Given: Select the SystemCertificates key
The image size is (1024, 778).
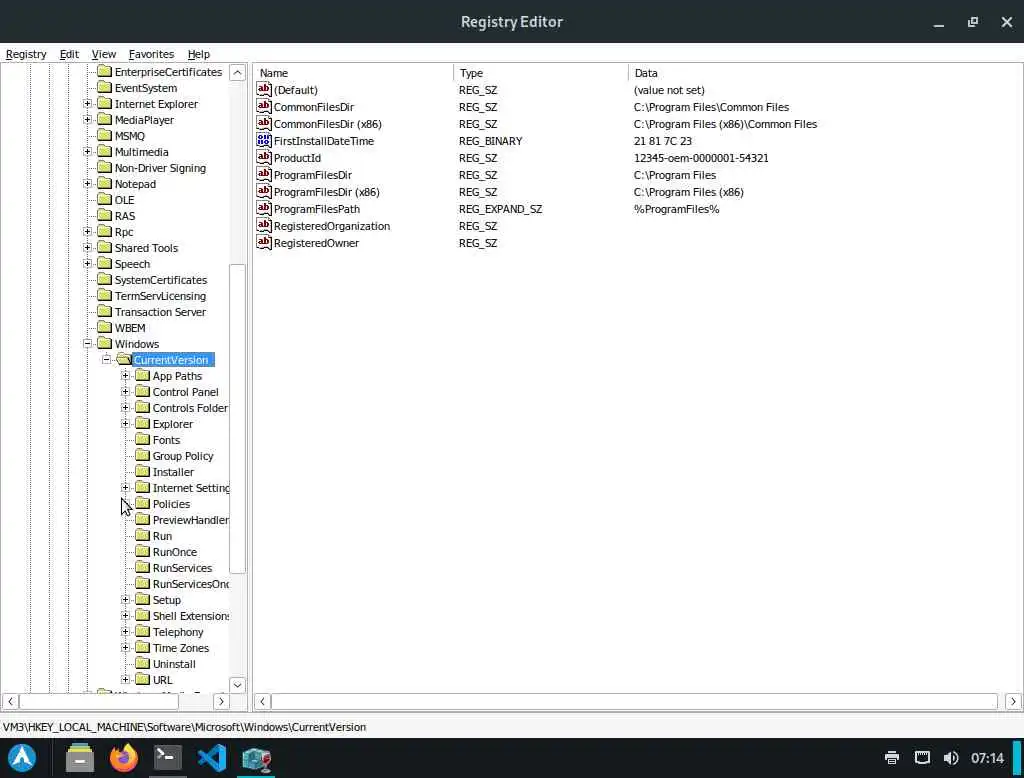Looking at the screenshot, I should point(161,280).
